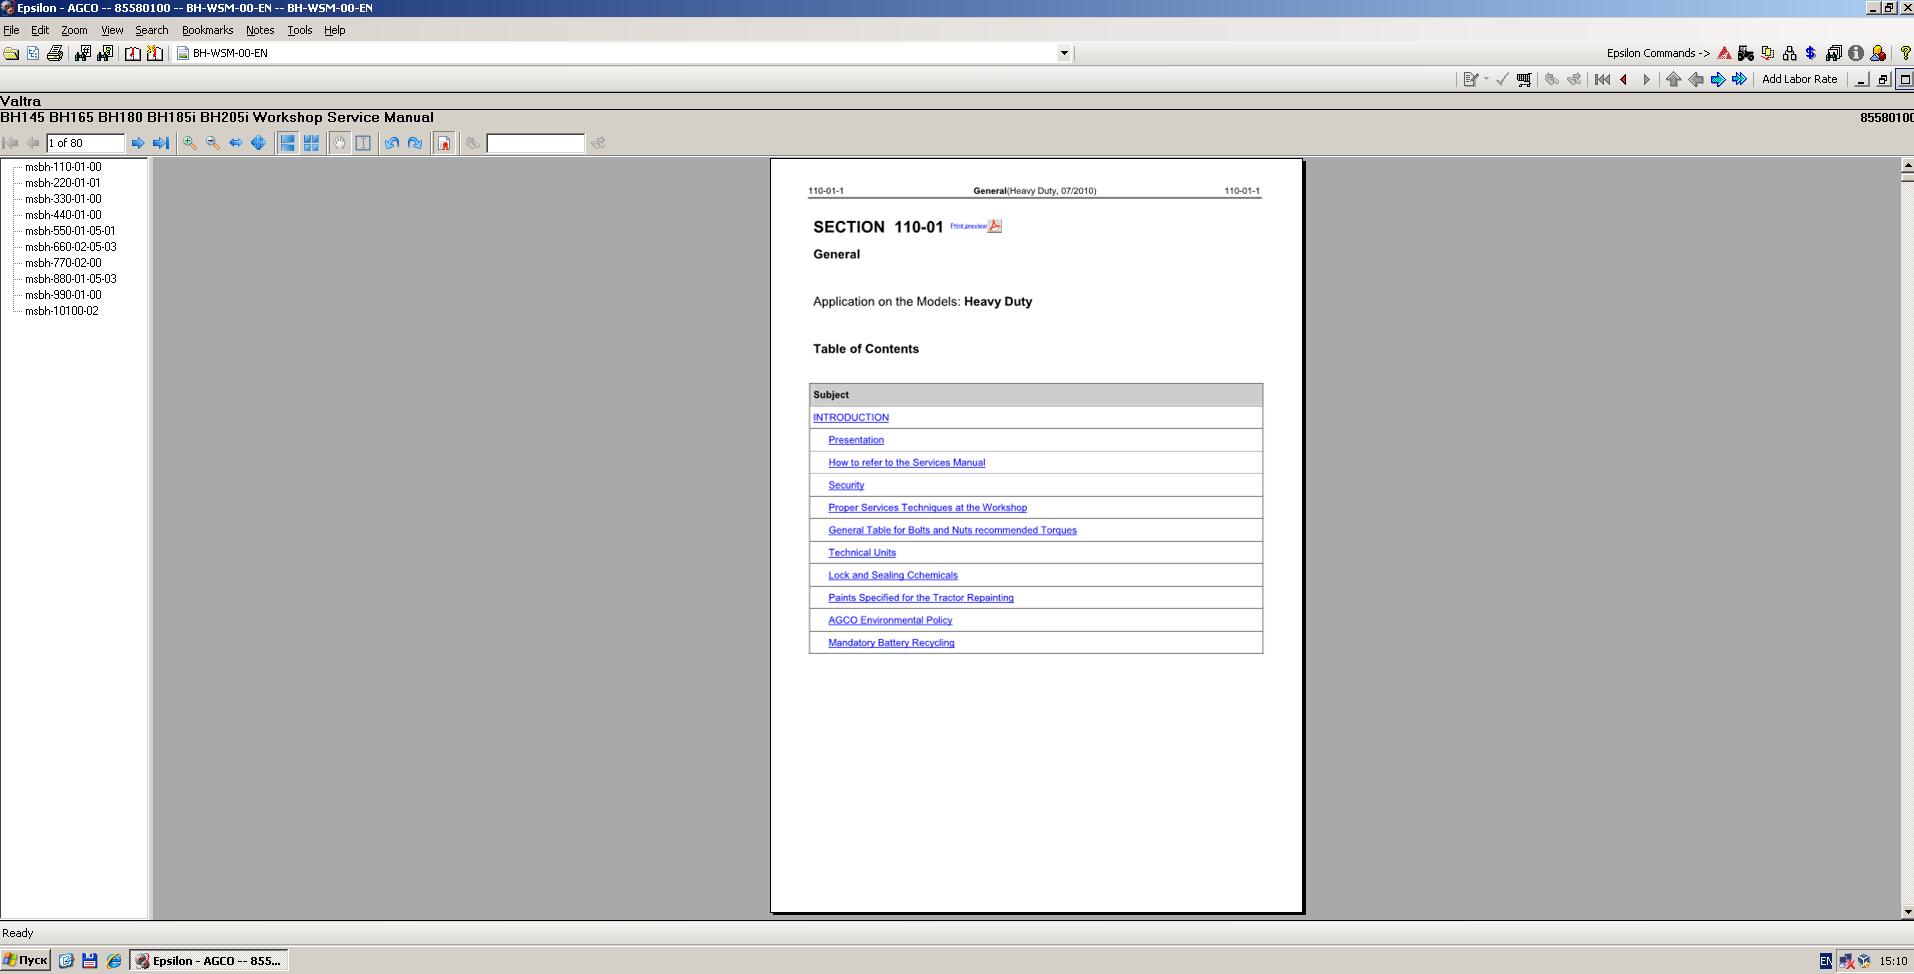Click EN language indicator in tray
The height and width of the screenshot is (974, 1914).
click(1825, 961)
